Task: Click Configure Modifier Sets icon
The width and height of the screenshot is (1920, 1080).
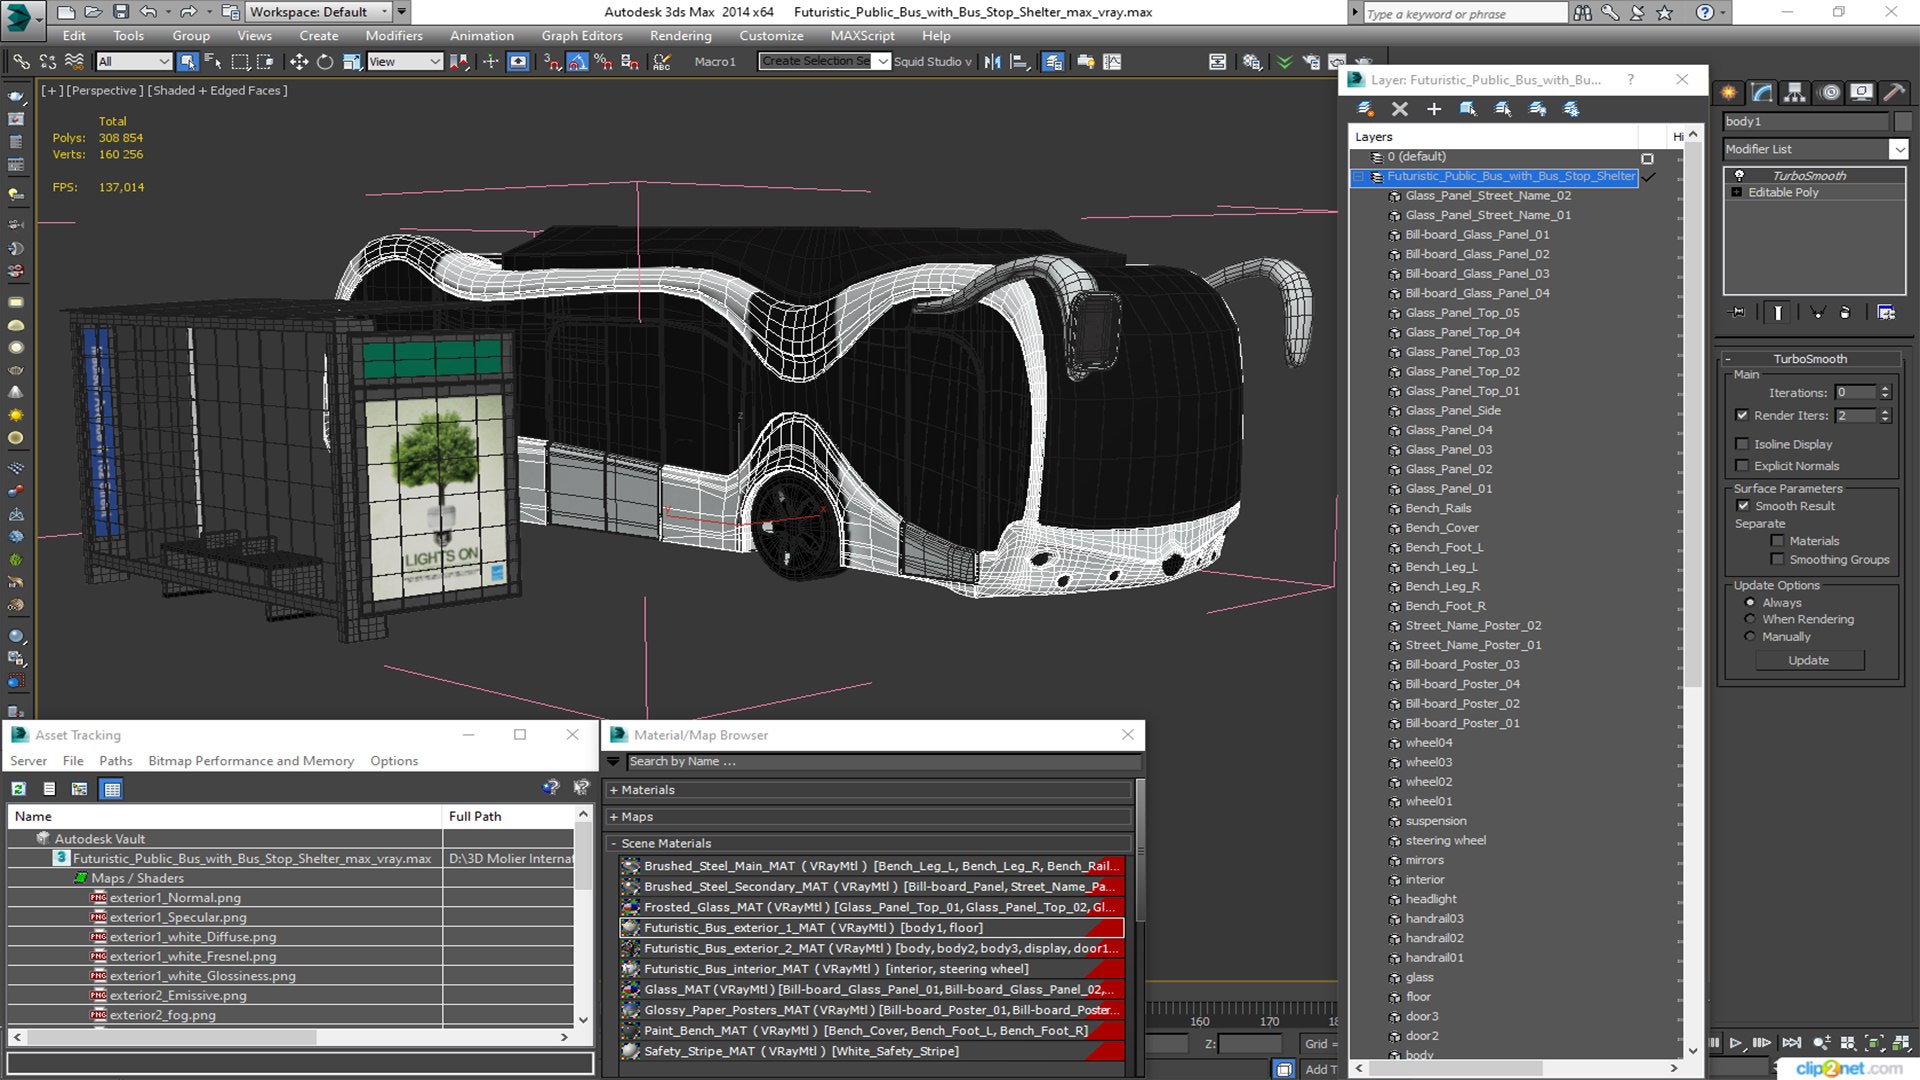Action: (x=1886, y=312)
